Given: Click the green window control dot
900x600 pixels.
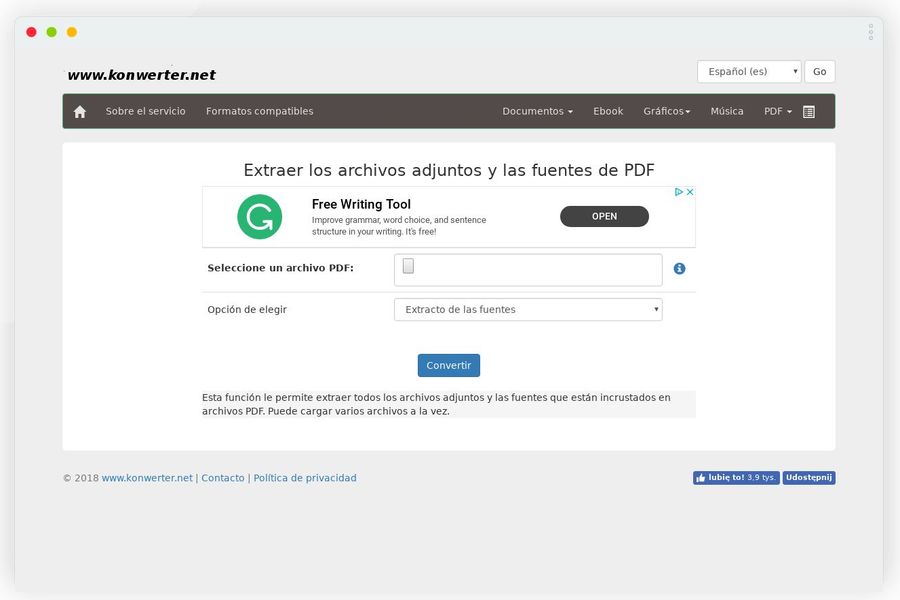Looking at the screenshot, I should pos(52,32).
